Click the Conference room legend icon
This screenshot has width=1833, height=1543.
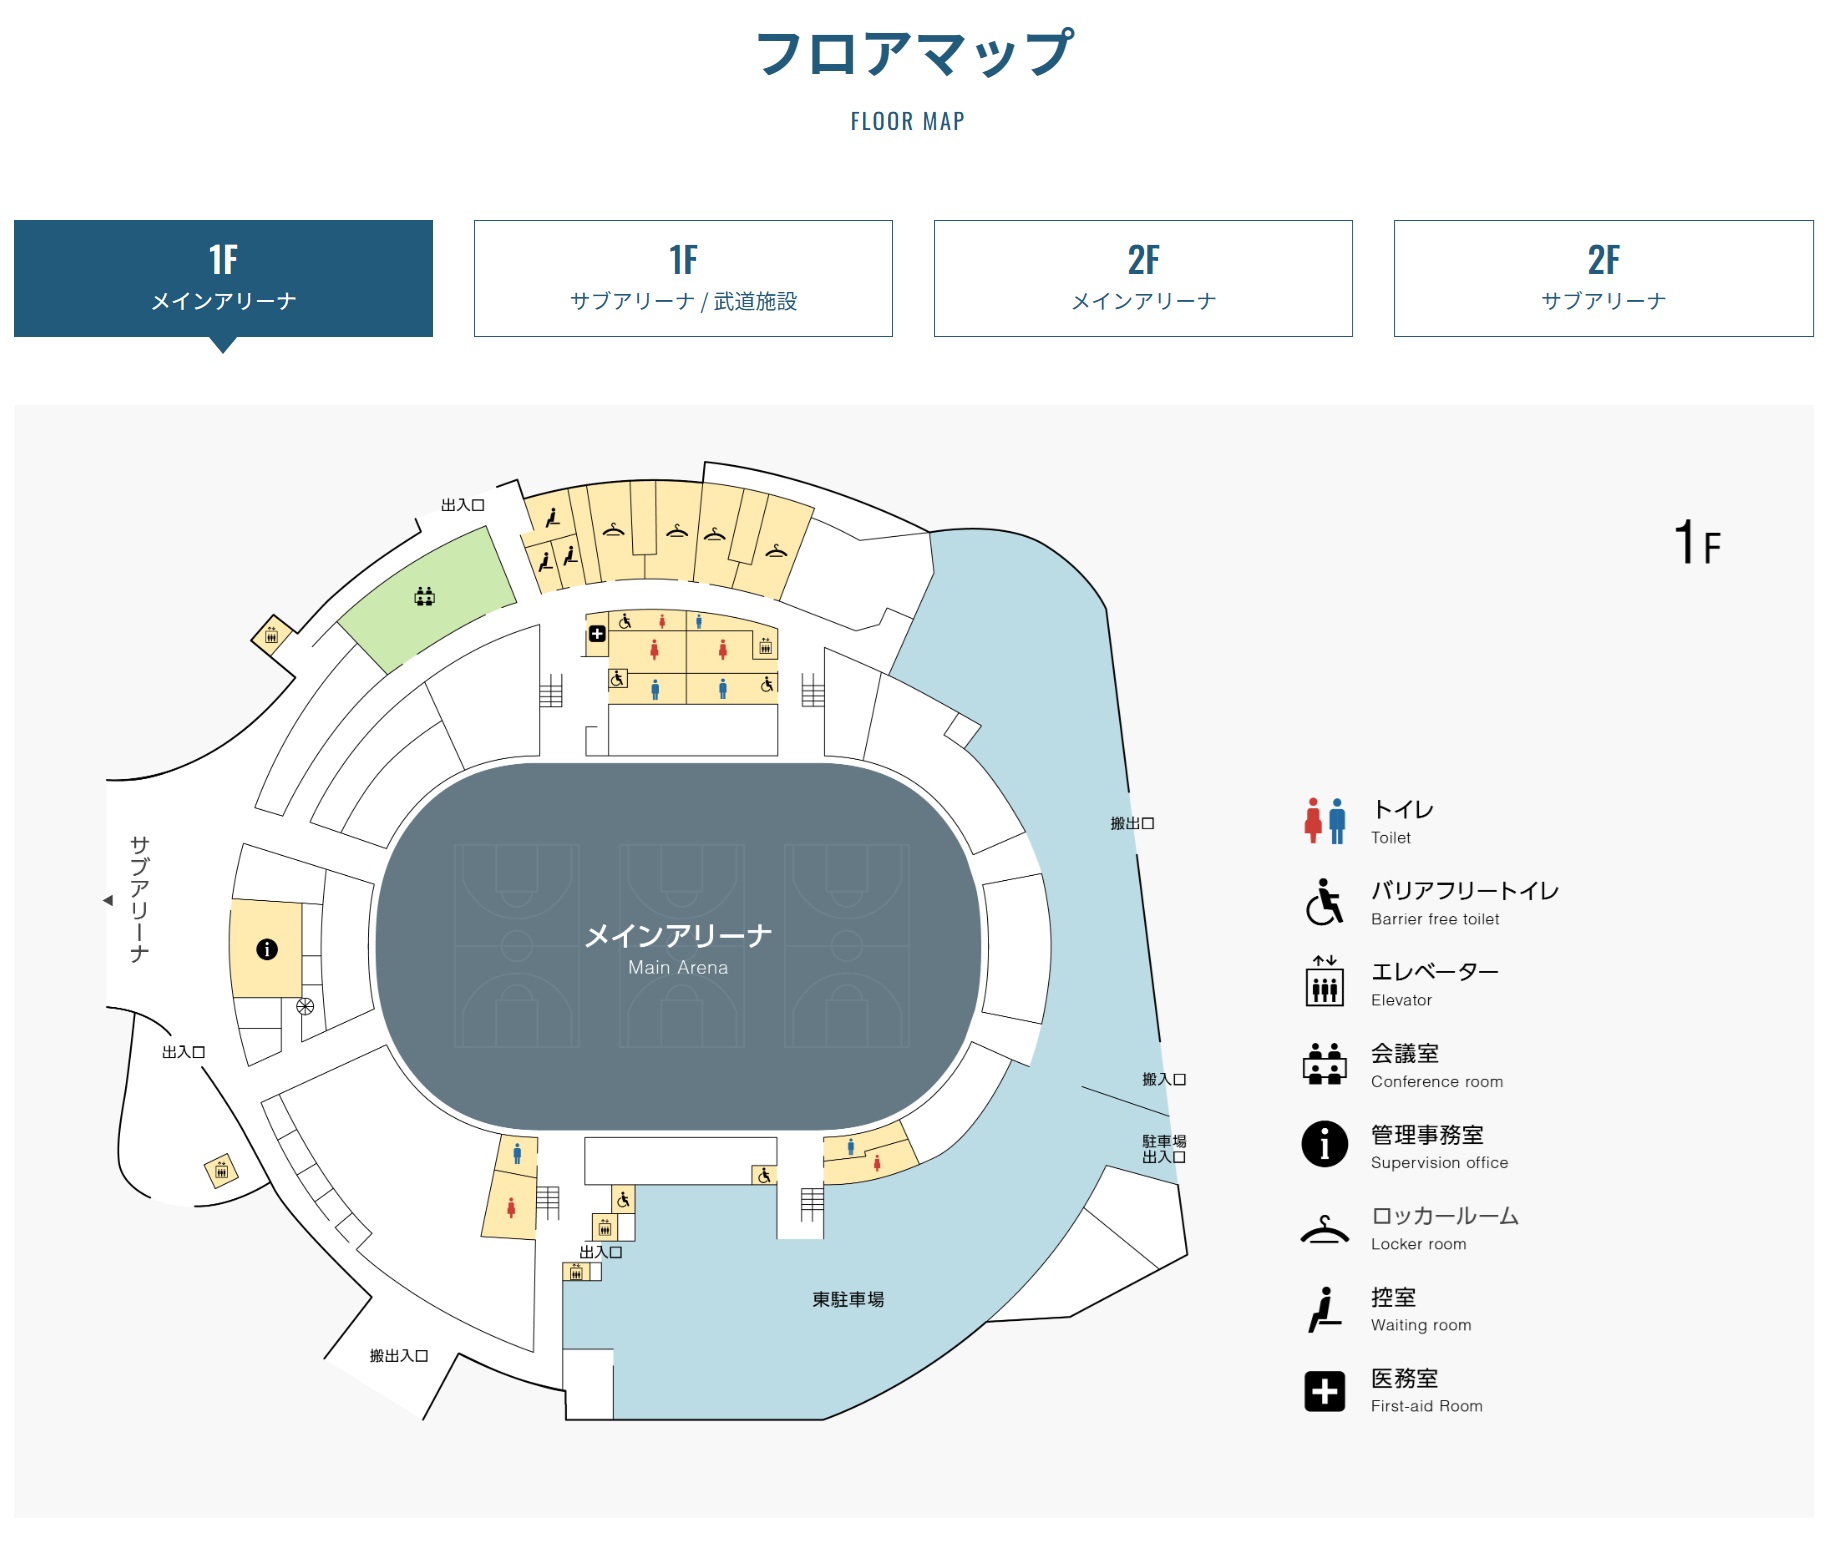click(x=1325, y=1063)
